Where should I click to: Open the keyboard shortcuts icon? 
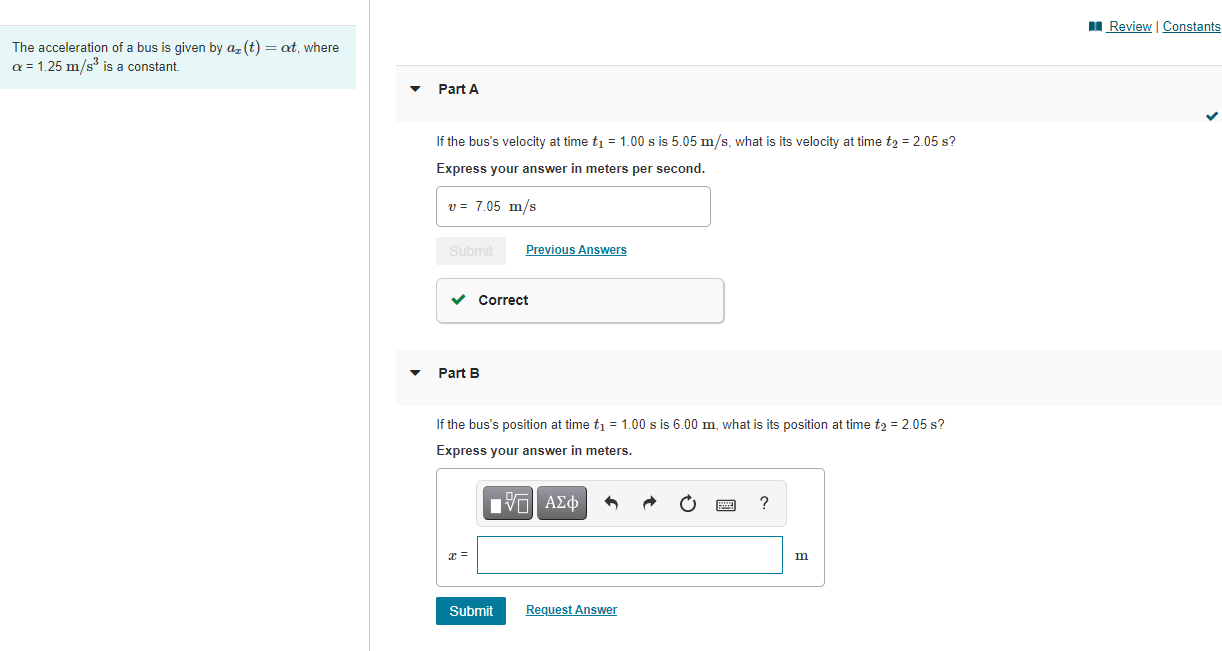727,503
